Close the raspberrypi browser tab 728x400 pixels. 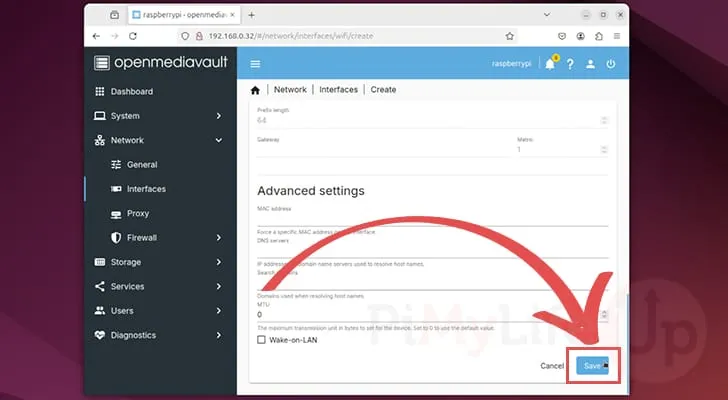coord(233,15)
